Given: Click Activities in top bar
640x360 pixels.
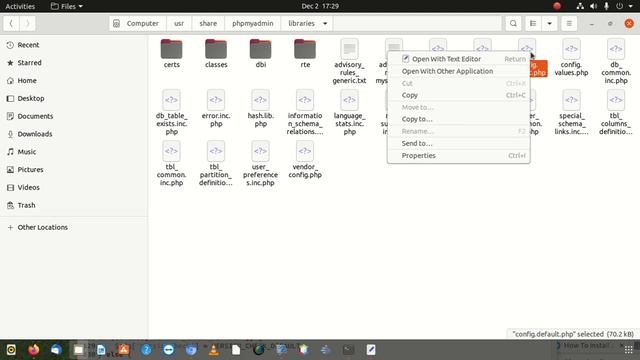Looking at the screenshot, I should (20, 6).
